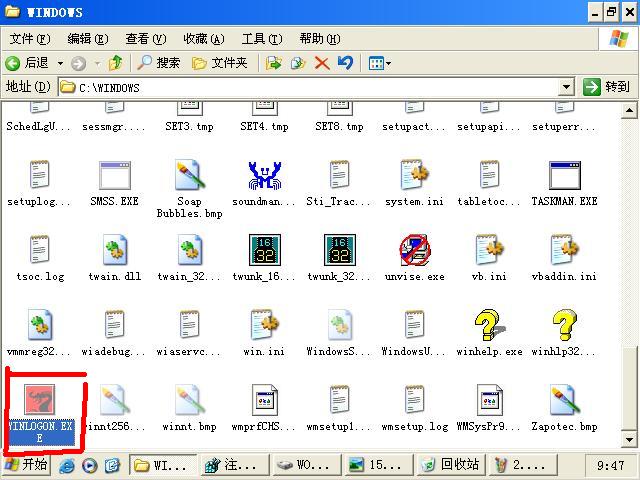This screenshot has width=640, height=480.
Task: Select the twunk_32 file icon
Action: pos(340,250)
